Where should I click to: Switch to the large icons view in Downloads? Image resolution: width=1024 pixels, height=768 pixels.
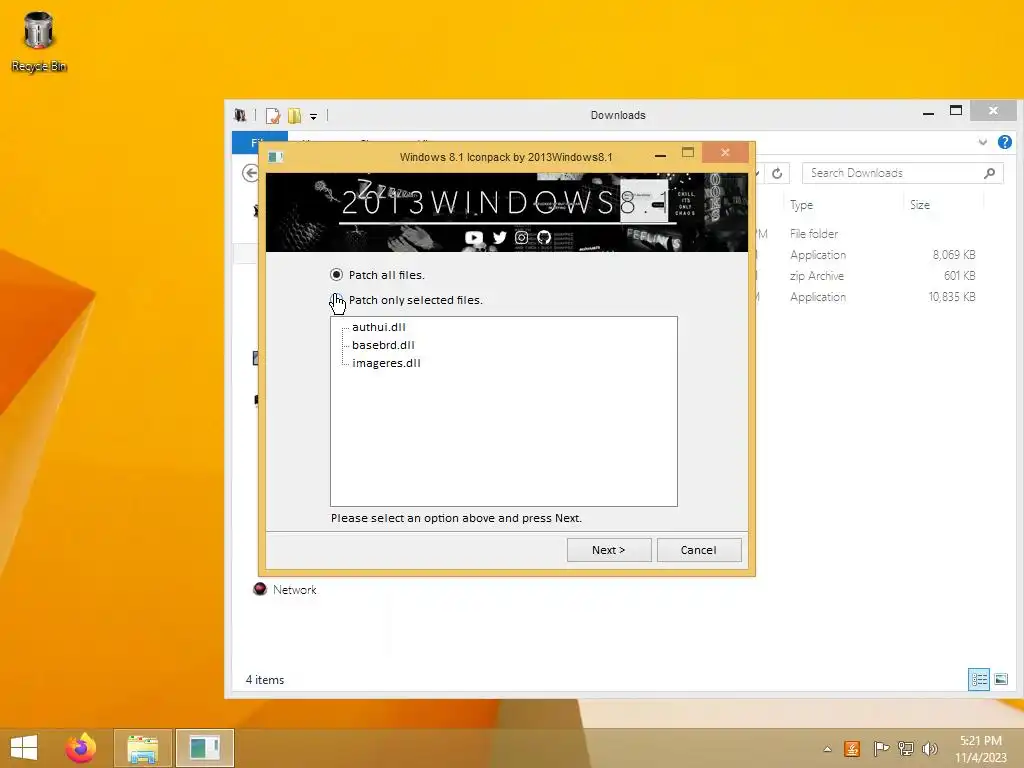[x=1000, y=679]
